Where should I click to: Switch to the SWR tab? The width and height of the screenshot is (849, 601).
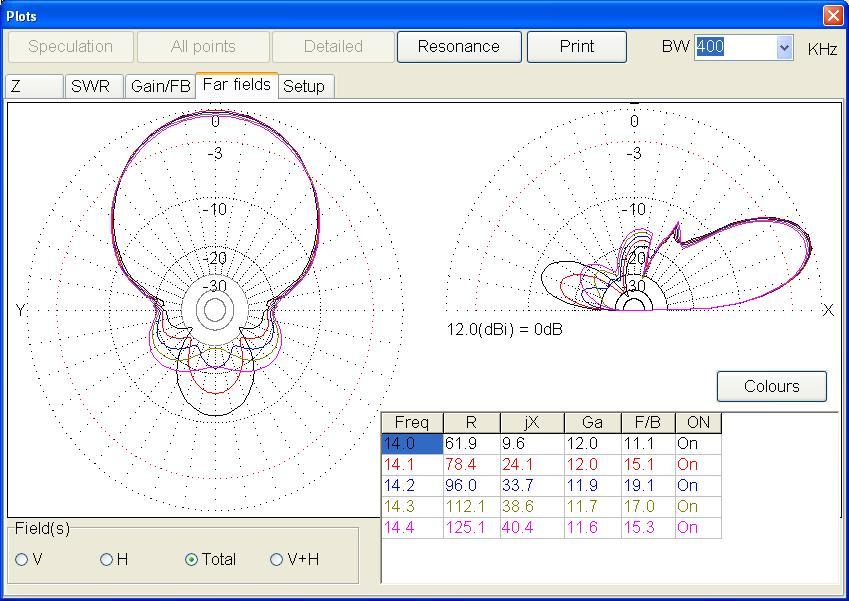click(x=93, y=86)
